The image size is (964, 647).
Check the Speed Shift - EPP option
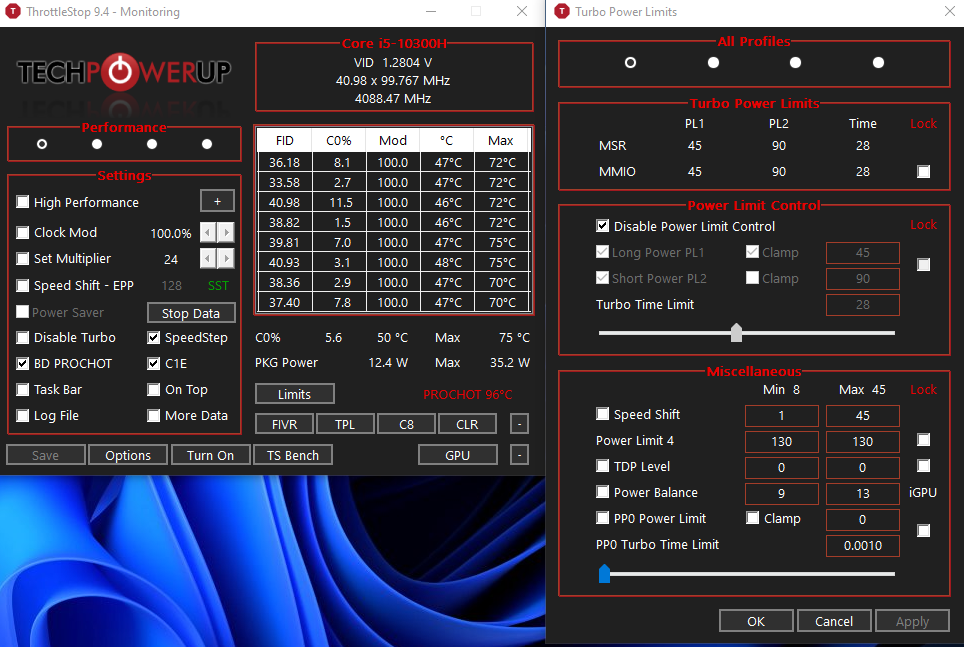pyautogui.click(x=23, y=285)
